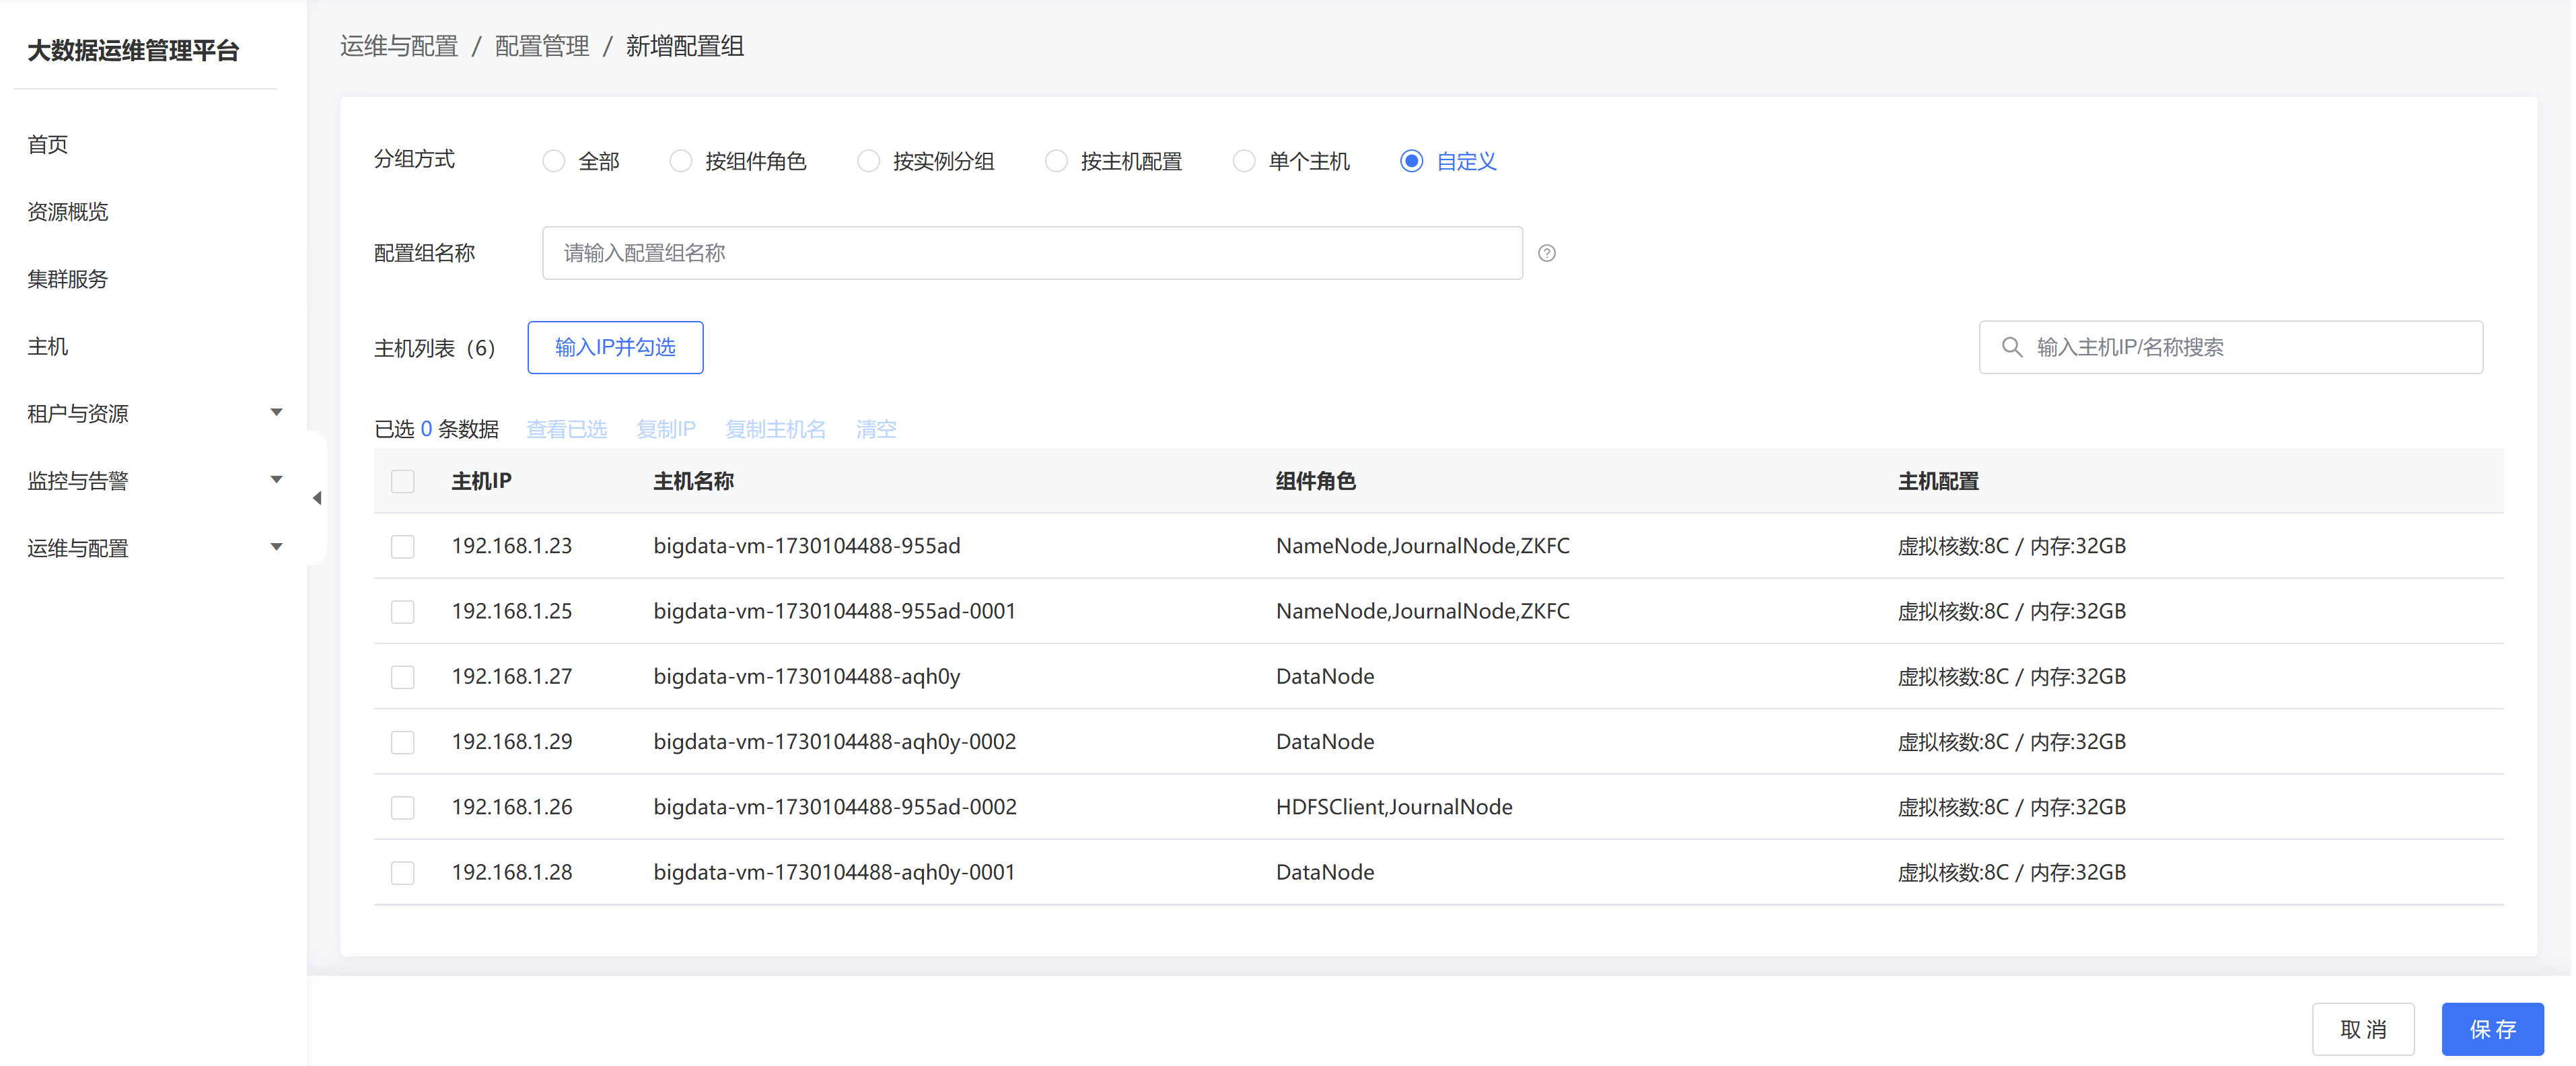
Task: Select the 自定义 radio option
Action: point(1413,161)
